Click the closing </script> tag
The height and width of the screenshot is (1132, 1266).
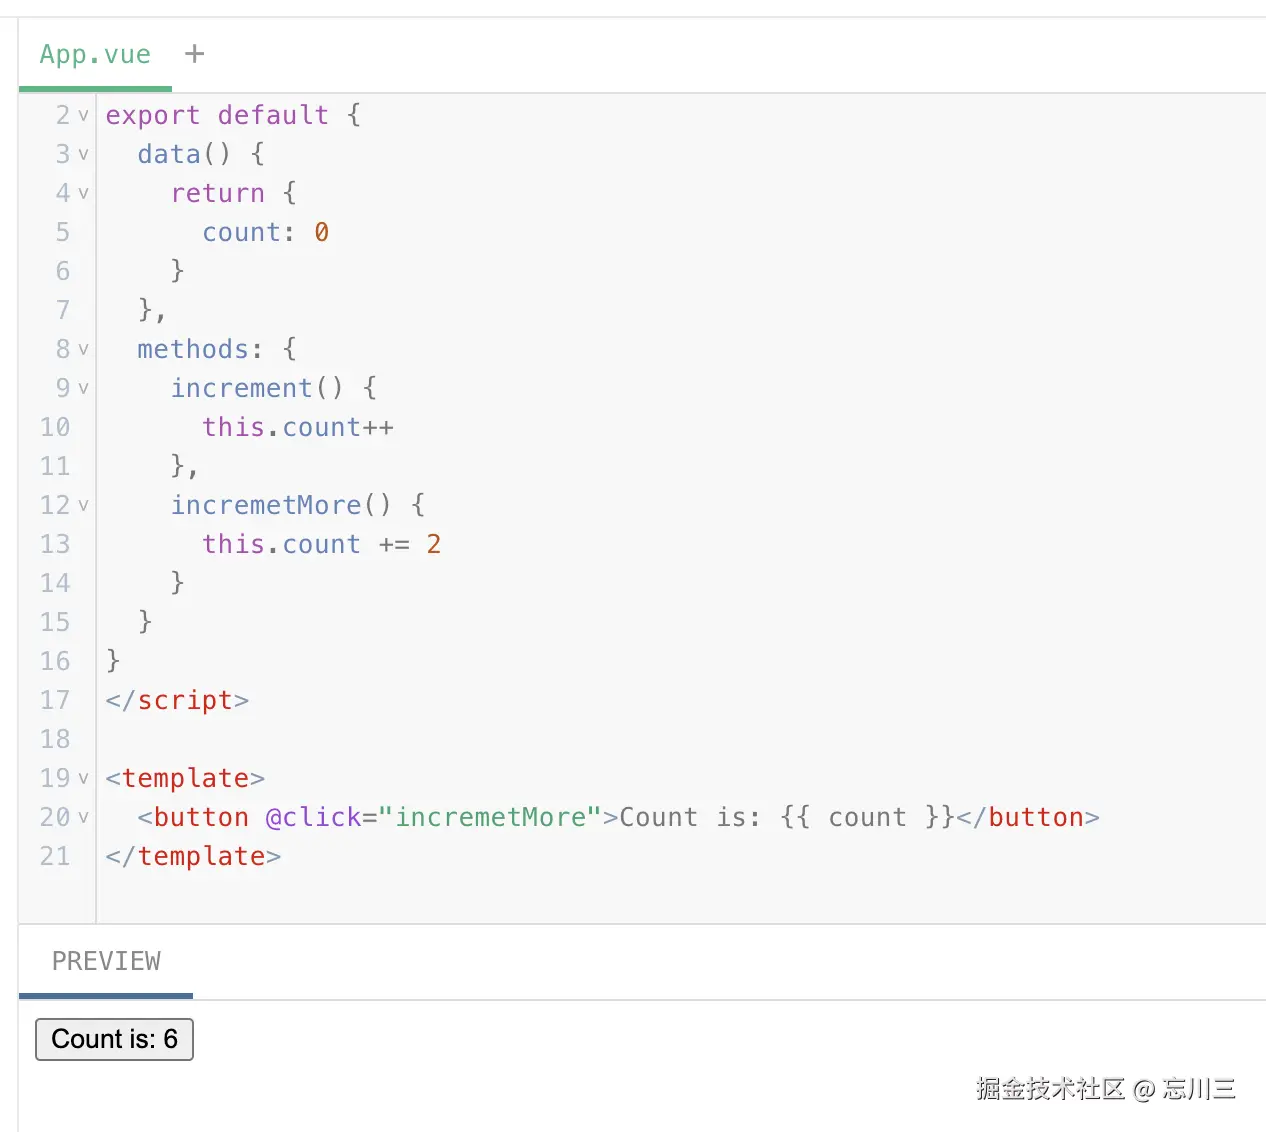(177, 700)
